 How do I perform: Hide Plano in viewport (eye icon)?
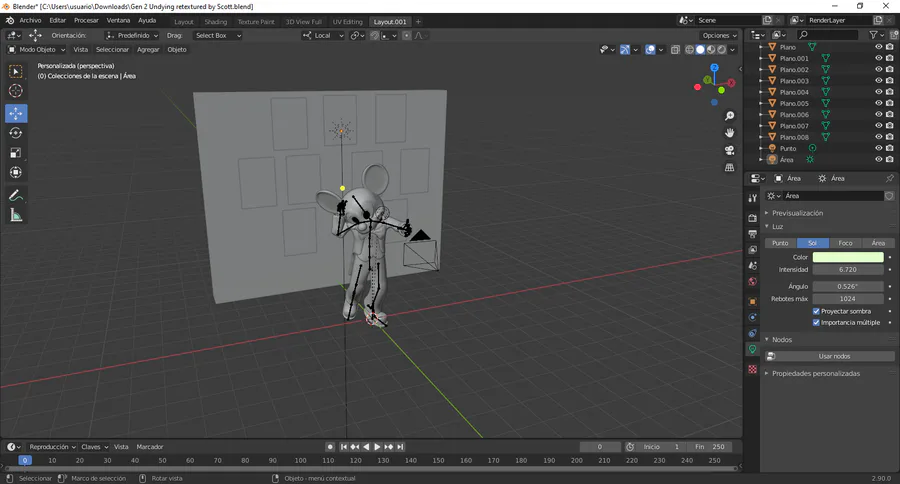click(878, 47)
